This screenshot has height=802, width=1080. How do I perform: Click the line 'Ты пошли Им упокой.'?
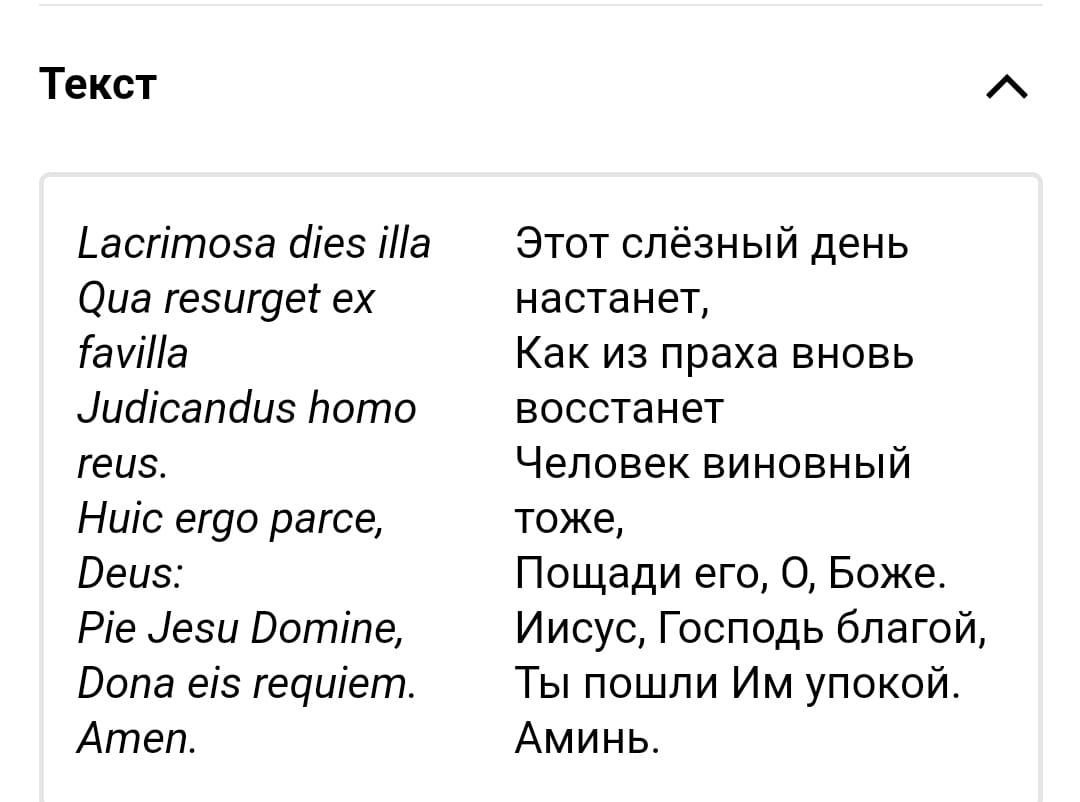(738, 685)
